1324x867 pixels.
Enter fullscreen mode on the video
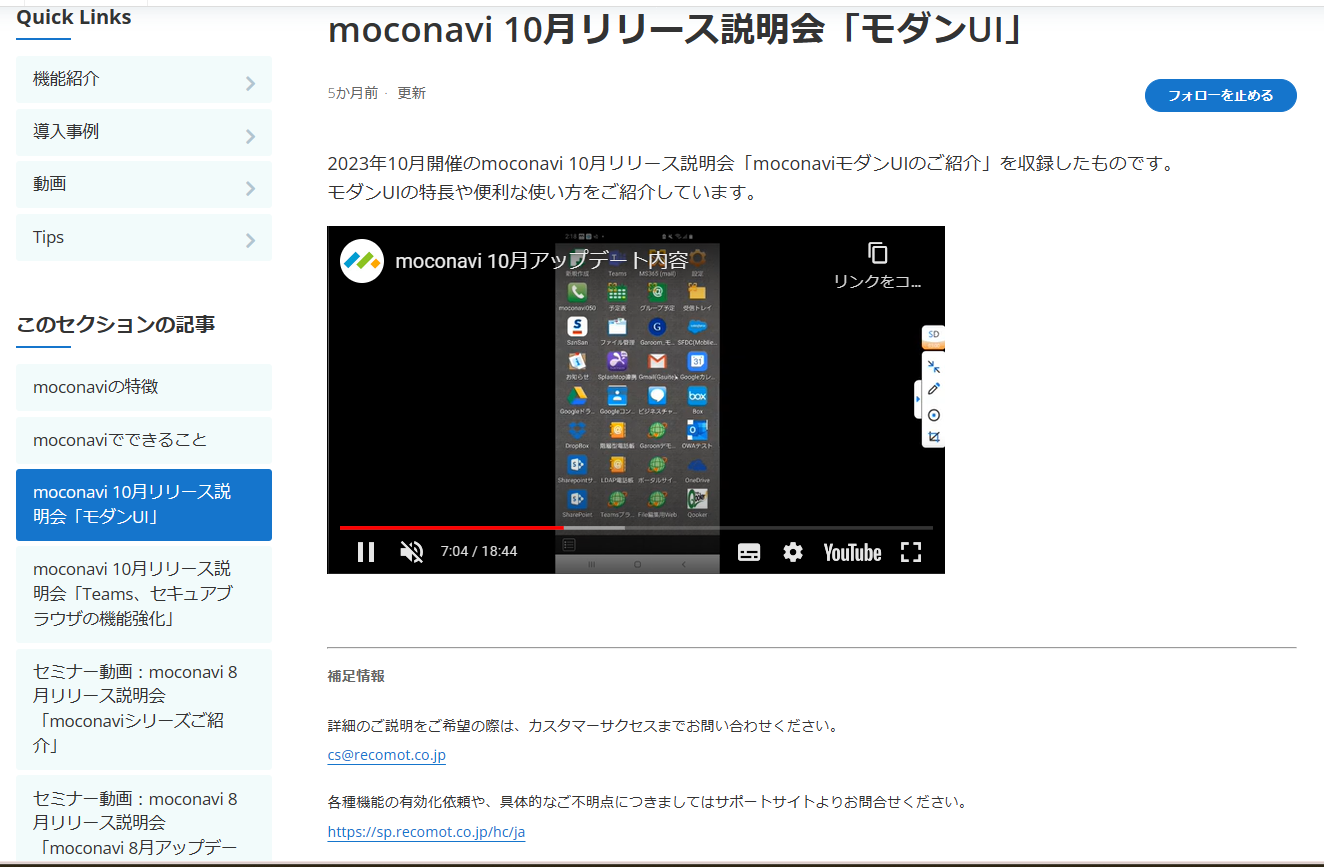click(910, 552)
